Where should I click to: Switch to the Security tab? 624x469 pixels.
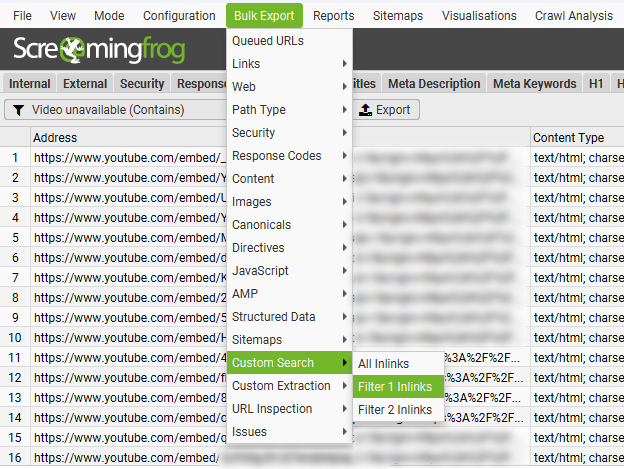142,84
